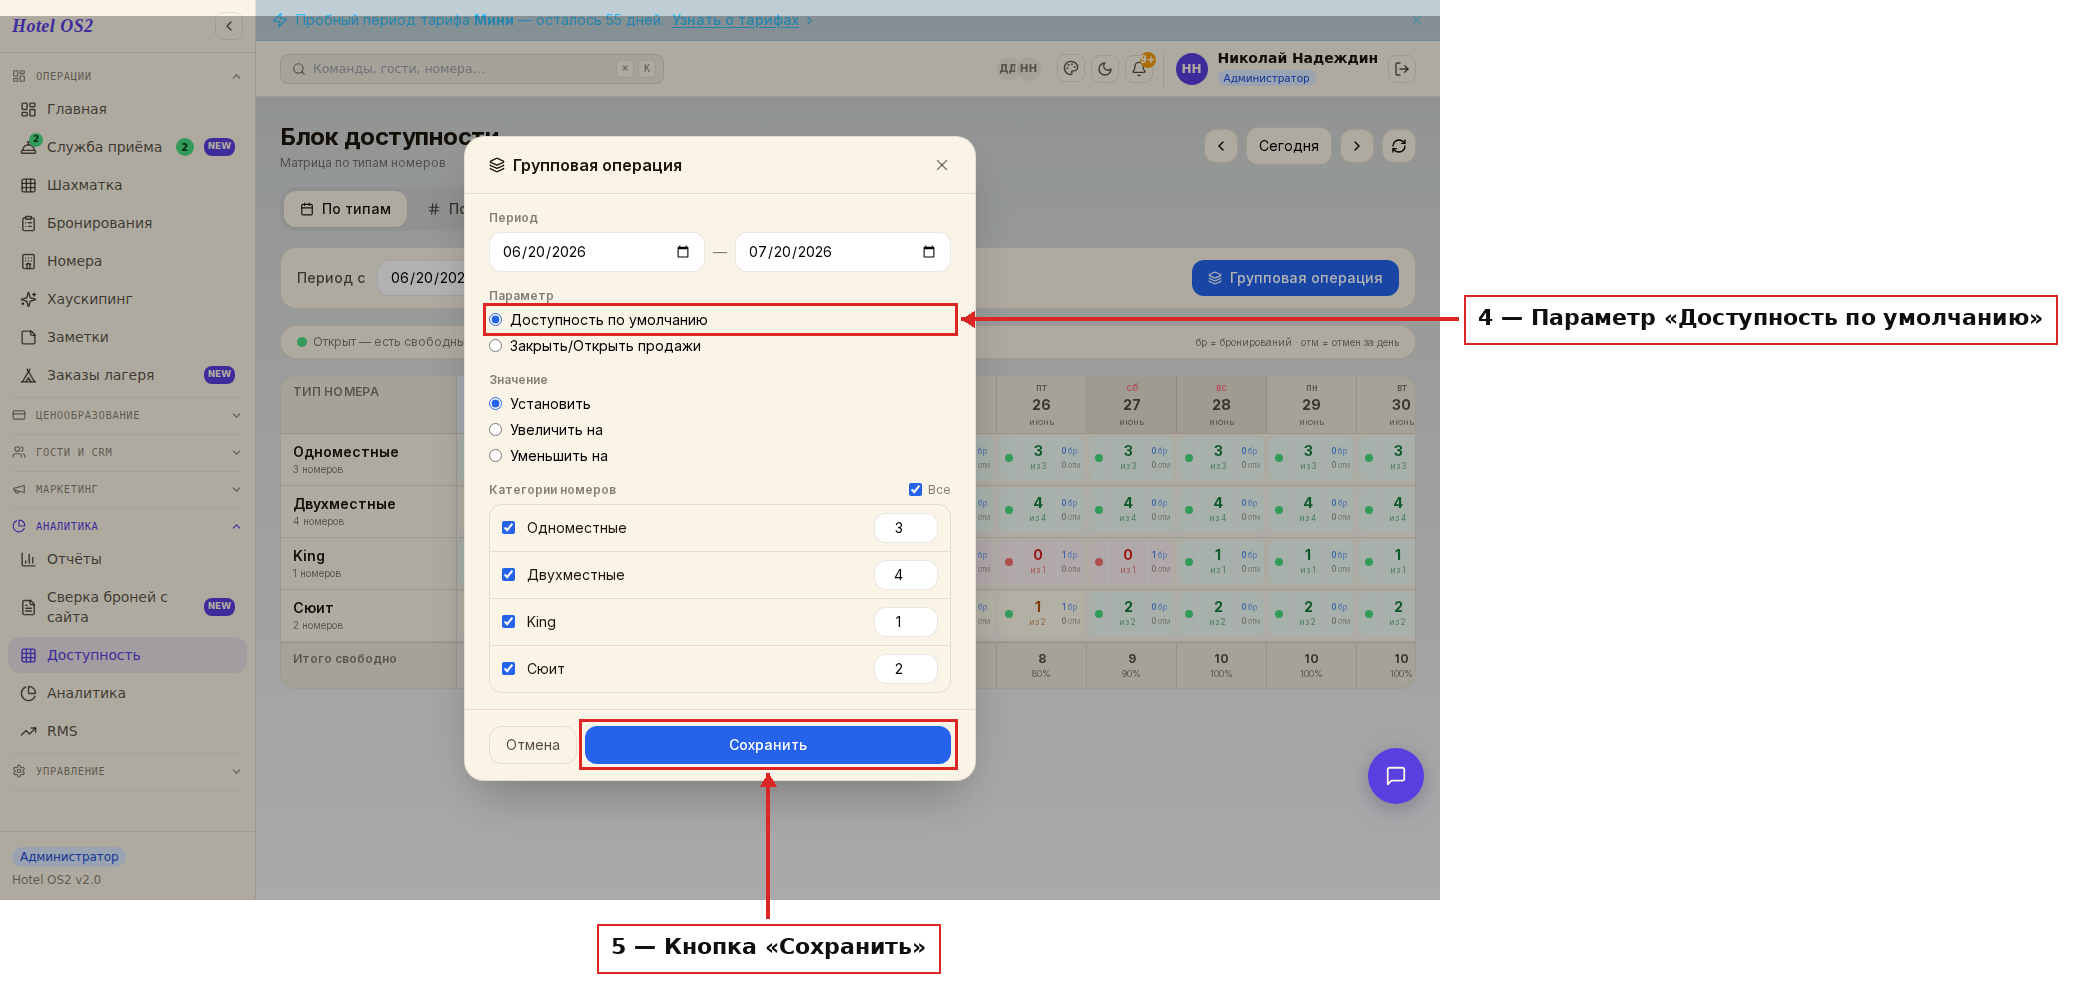Switch to the По типам tab

pos(346,209)
